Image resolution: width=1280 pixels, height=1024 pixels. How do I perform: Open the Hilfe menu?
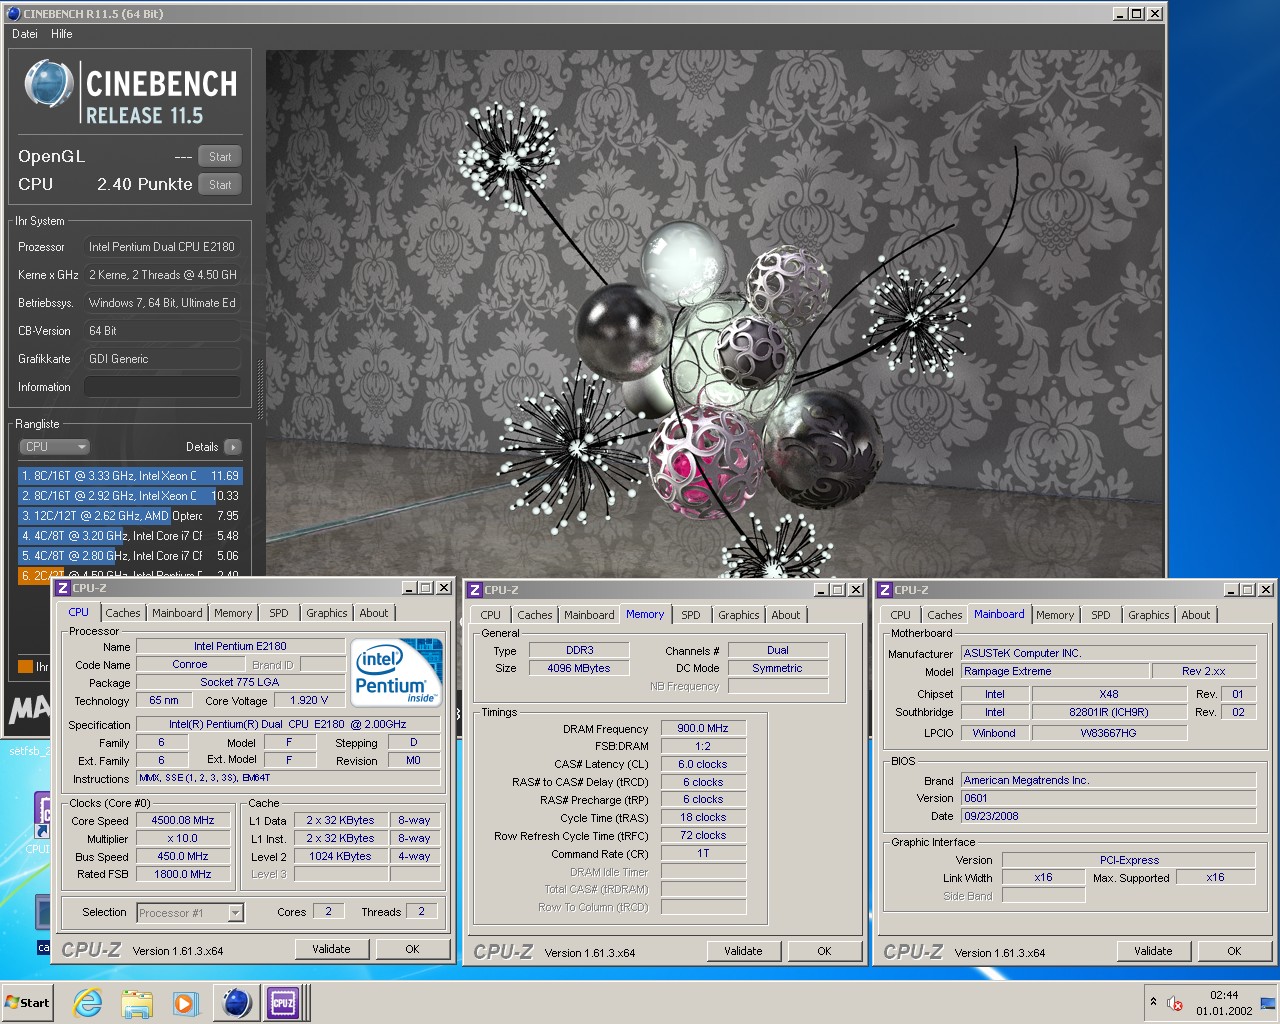[x=62, y=34]
